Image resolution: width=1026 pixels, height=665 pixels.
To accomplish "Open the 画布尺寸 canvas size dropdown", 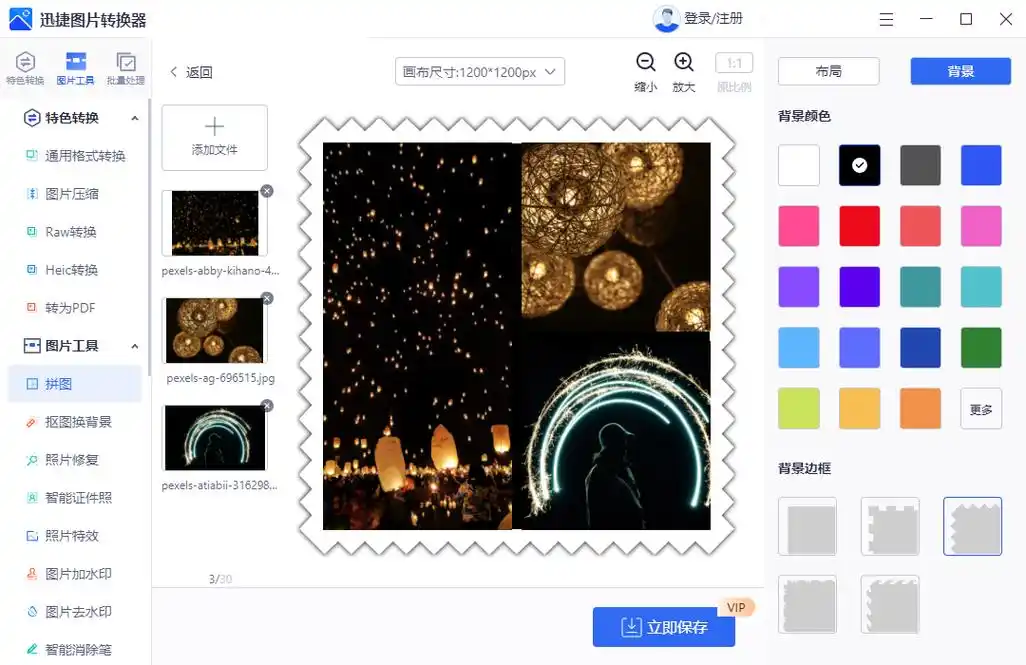I will (479, 71).
